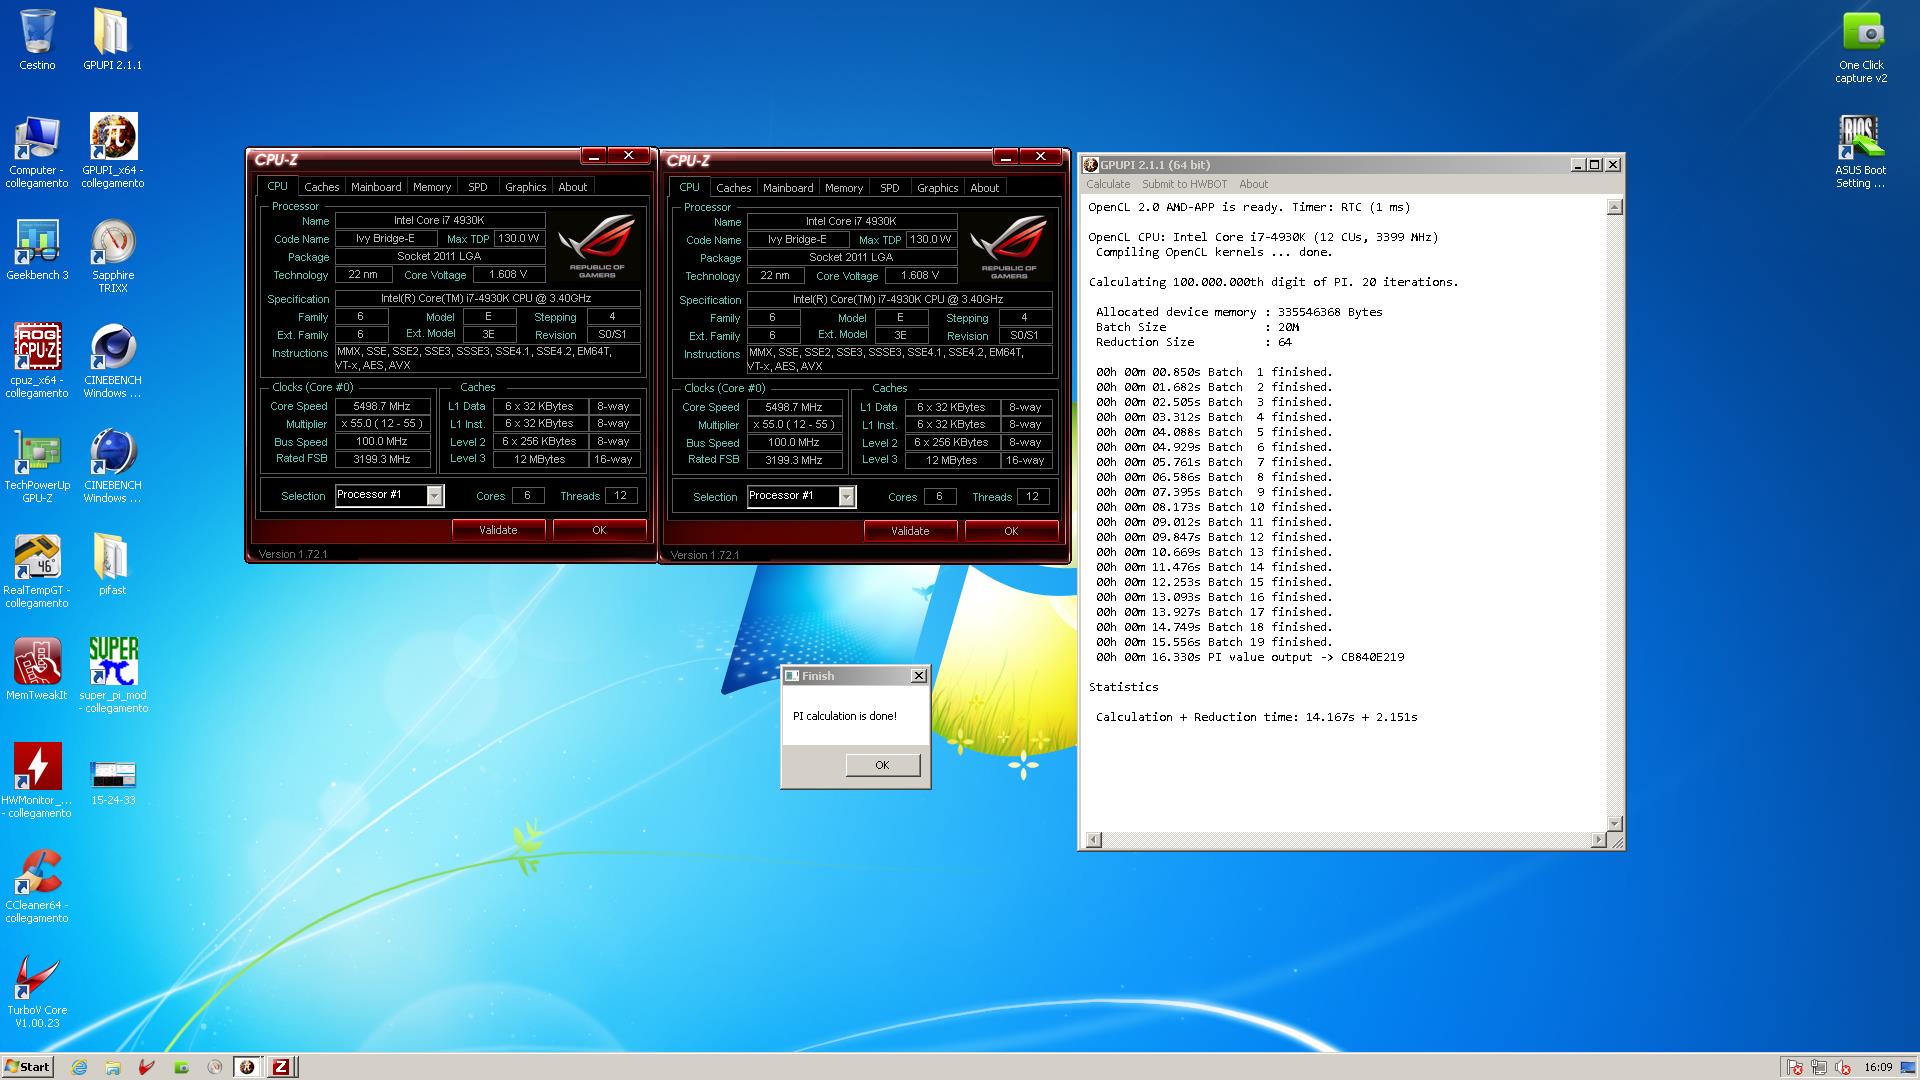Click OK in the right CPU-Z window
Screen dimensions: 1920x1080
pos(1011,531)
